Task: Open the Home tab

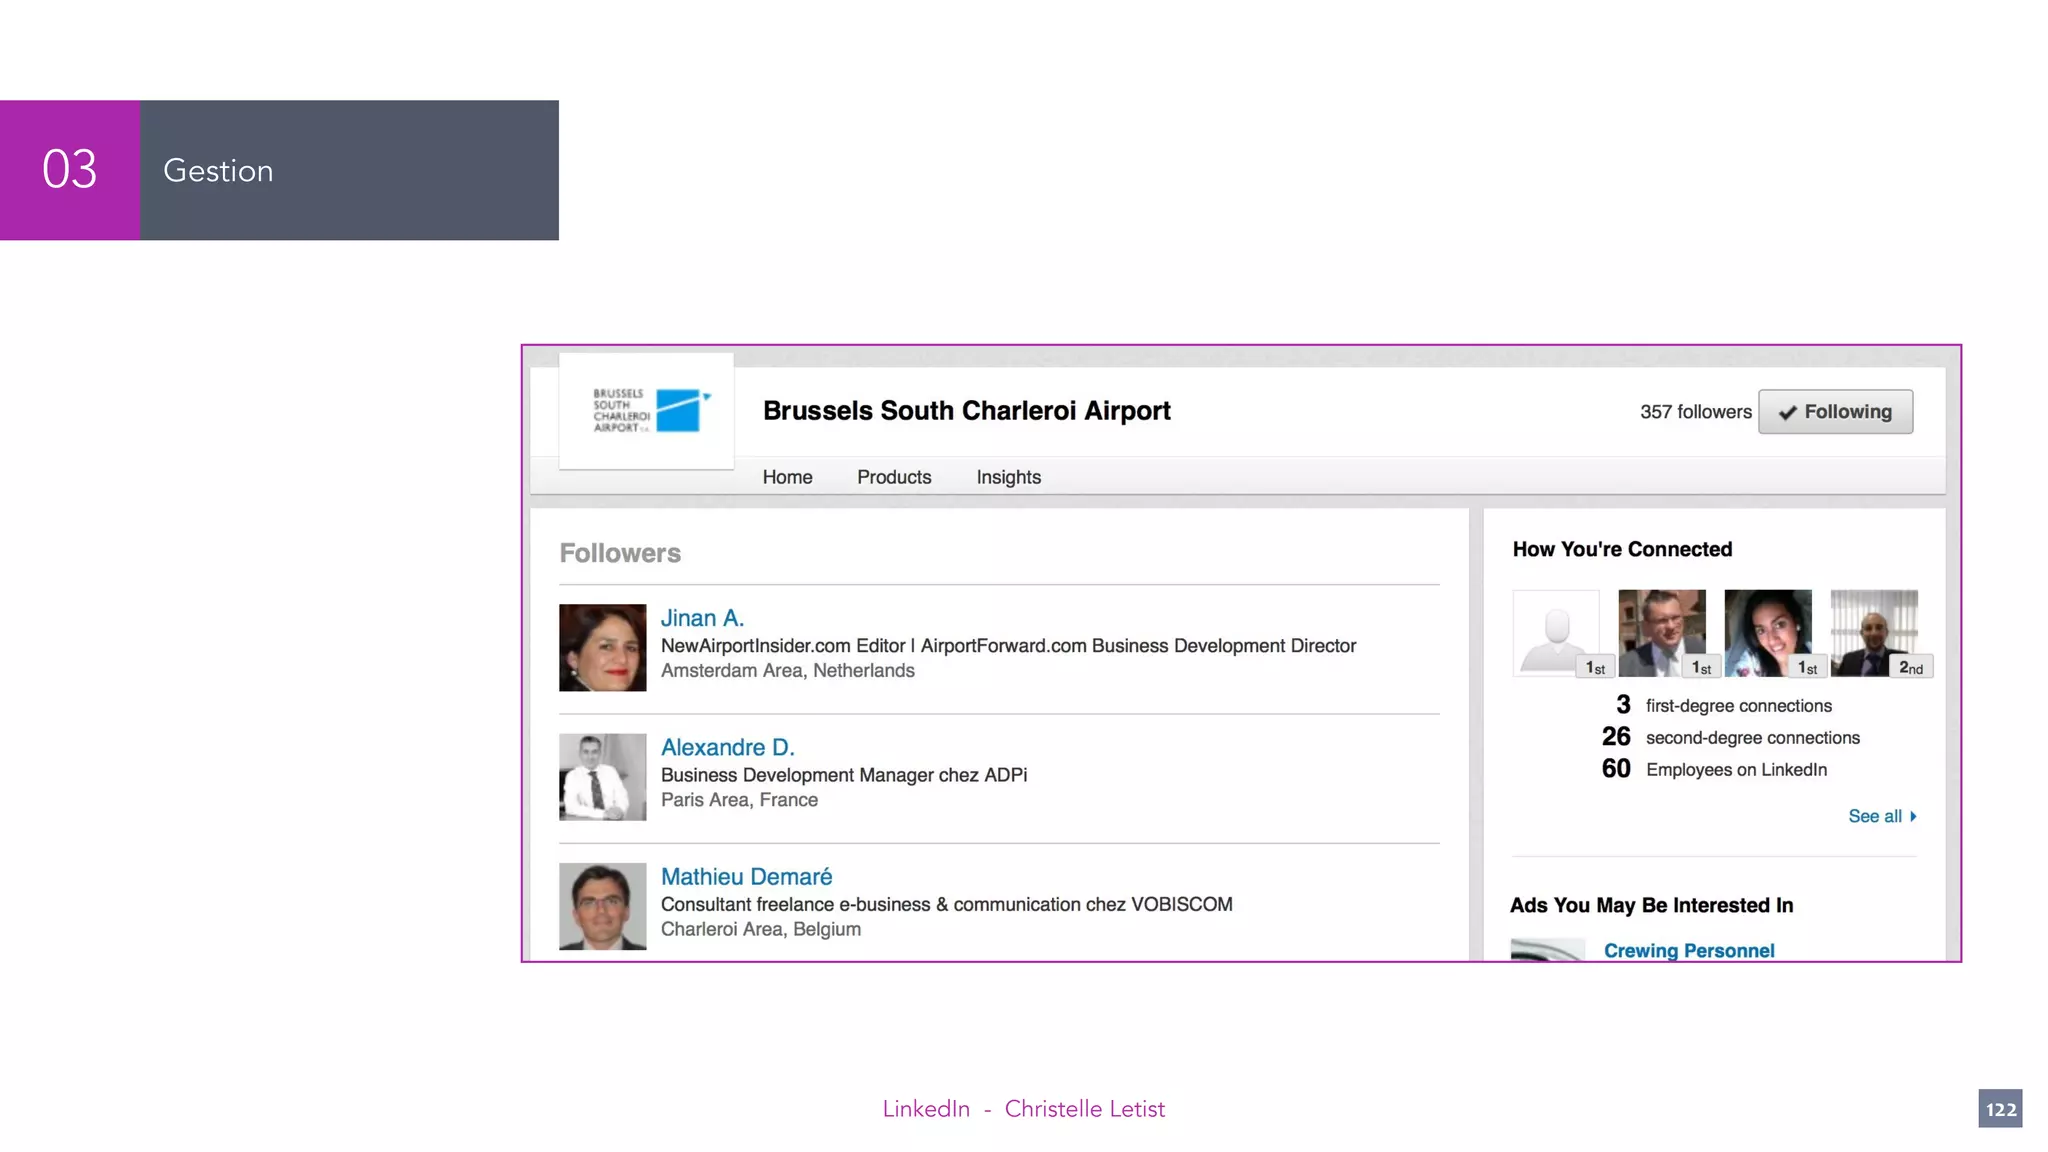Action: click(x=787, y=477)
